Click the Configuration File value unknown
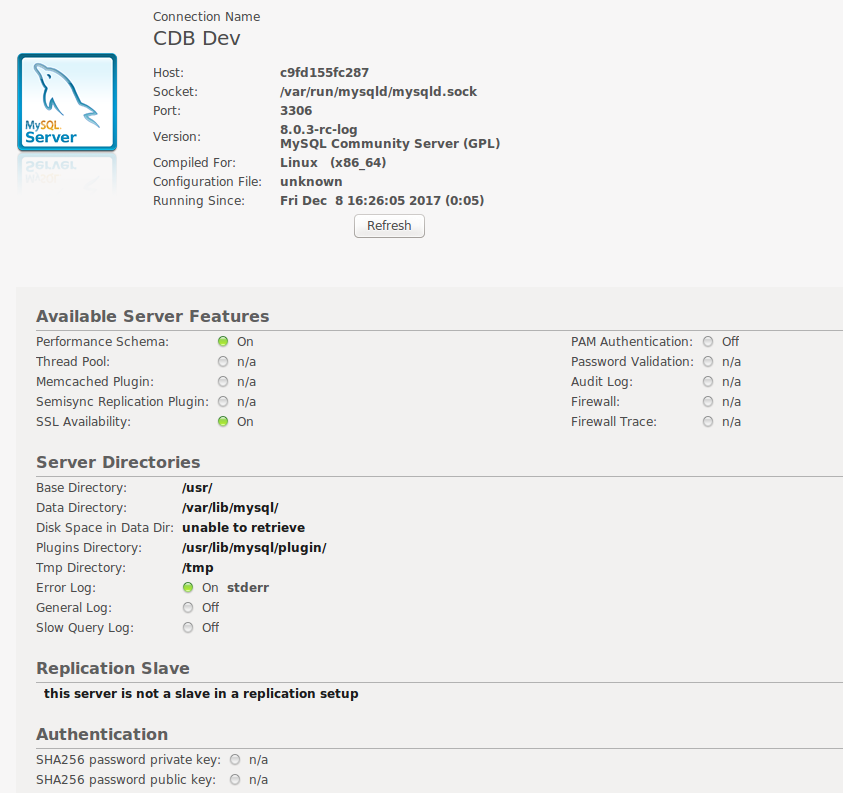 [x=311, y=182]
